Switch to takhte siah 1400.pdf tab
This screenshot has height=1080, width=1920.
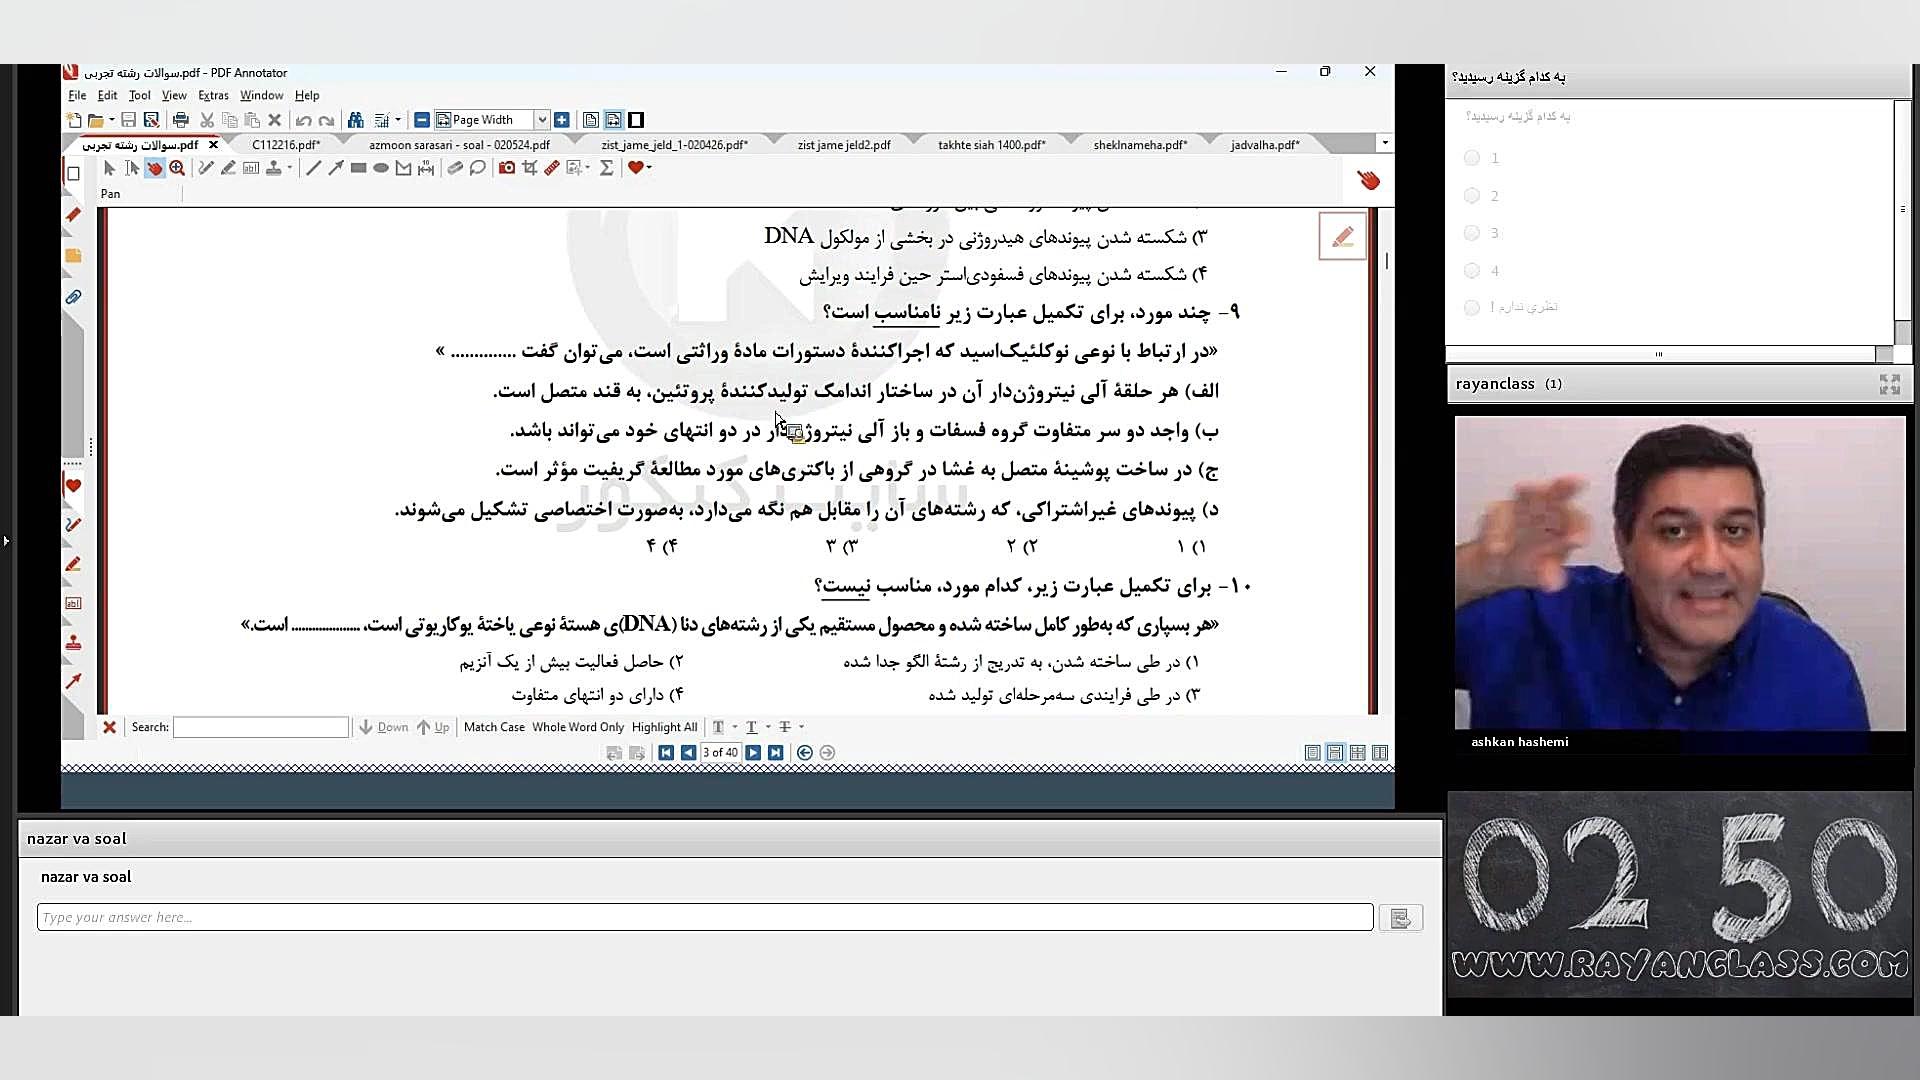tap(991, 145)
